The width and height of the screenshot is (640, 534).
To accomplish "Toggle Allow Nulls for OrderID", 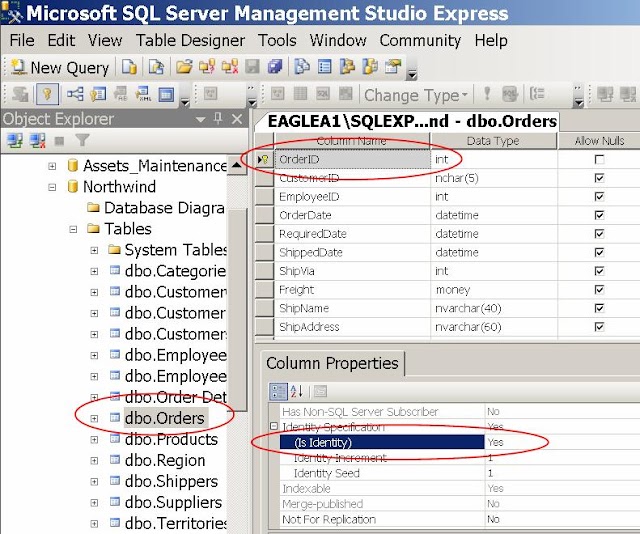I will pyautogui.click(x=599, y=159).
